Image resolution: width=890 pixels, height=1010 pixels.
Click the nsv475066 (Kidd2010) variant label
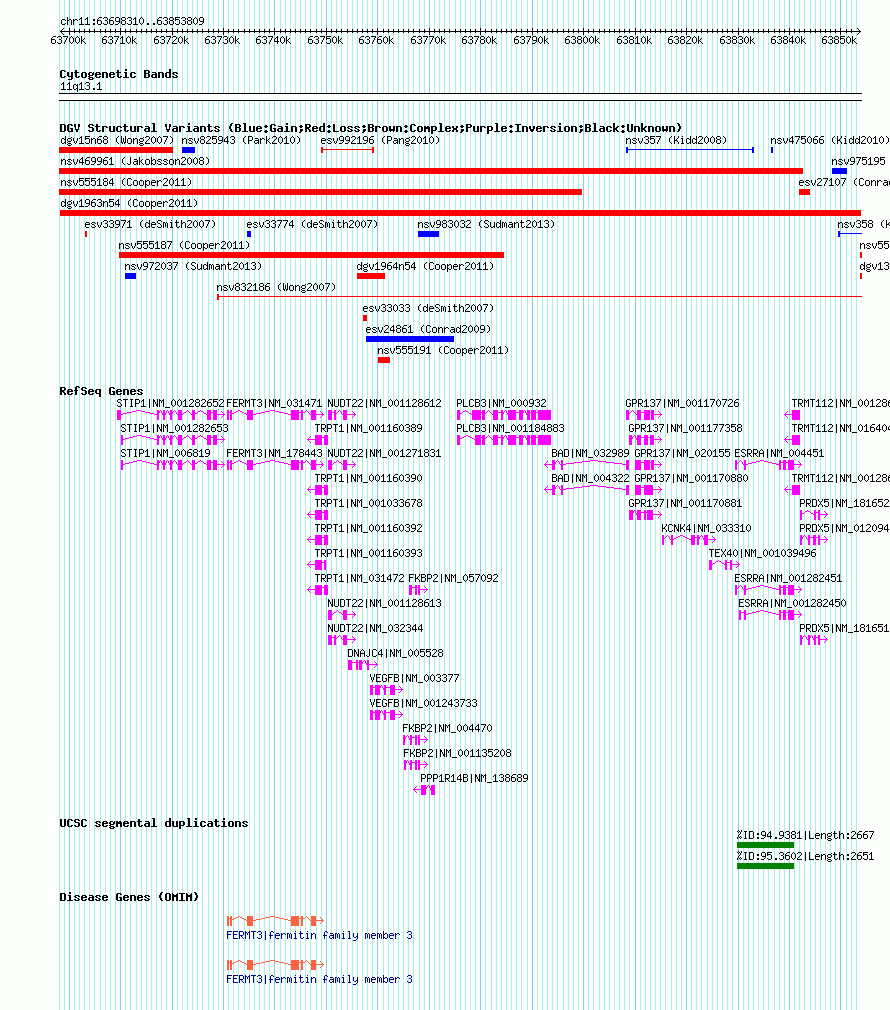coord(829,140)
